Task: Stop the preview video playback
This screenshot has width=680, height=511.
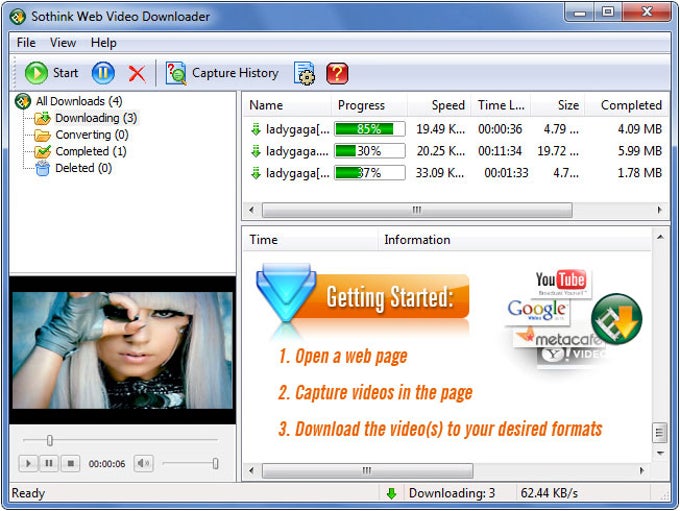Action: pos(70,463)
